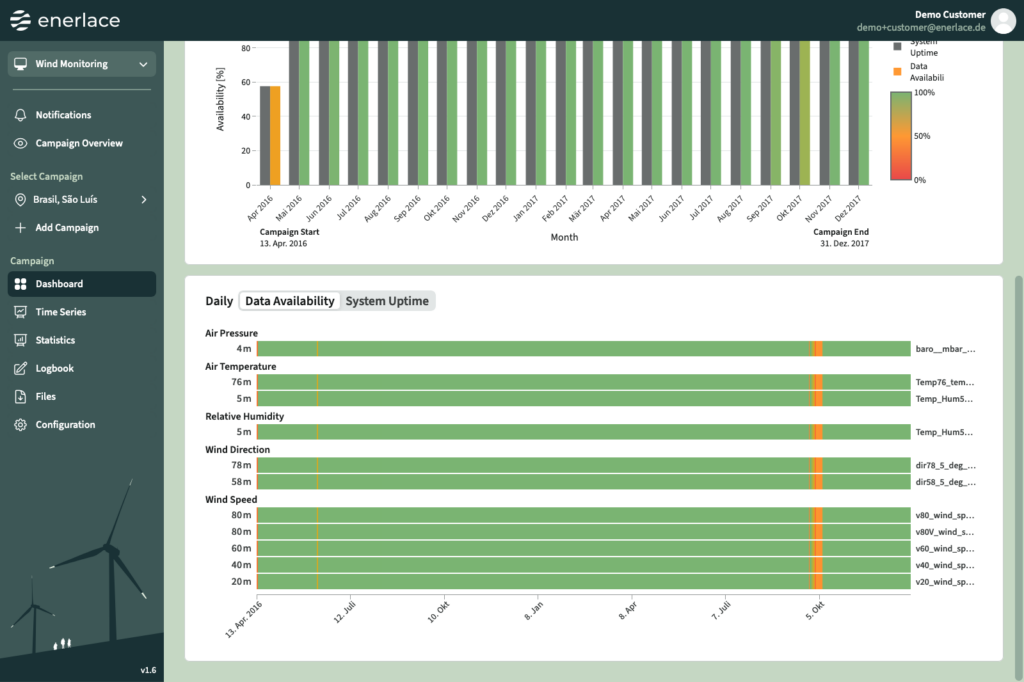Open the Time Series menu item
1024x682 pixels.
coord(61,312)
